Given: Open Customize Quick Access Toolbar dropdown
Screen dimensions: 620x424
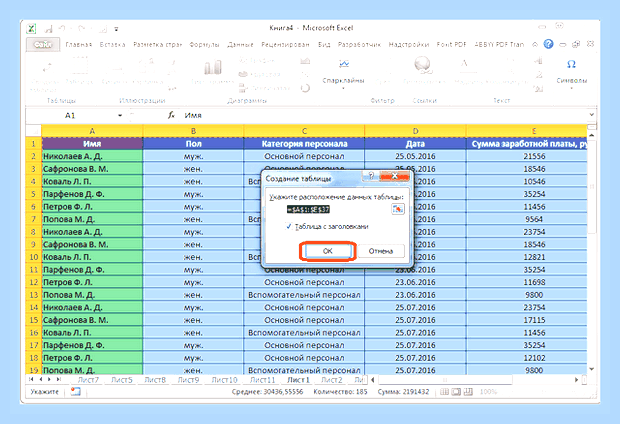Looking at the screenshot, I should point(116,29).
